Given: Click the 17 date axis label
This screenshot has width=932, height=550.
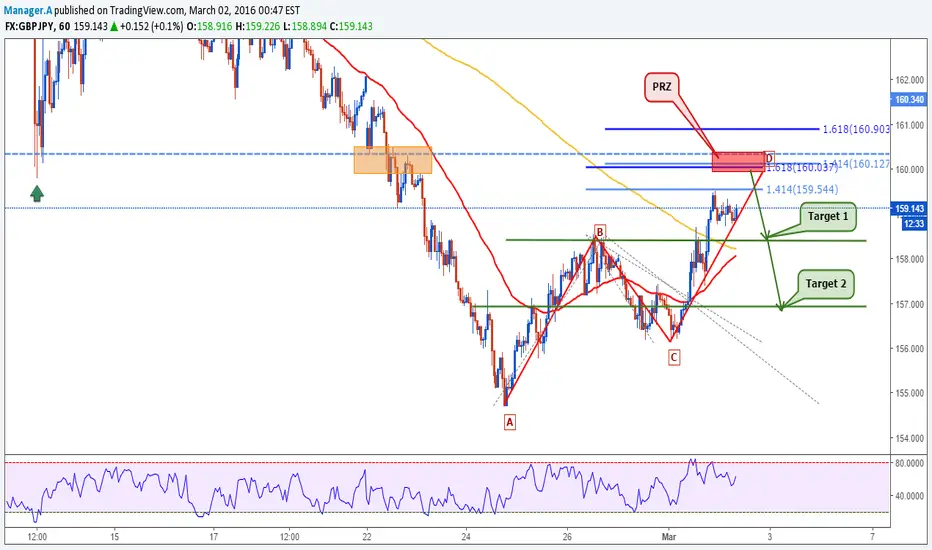Looking at the screenshot, I should (x=213, y=536).
